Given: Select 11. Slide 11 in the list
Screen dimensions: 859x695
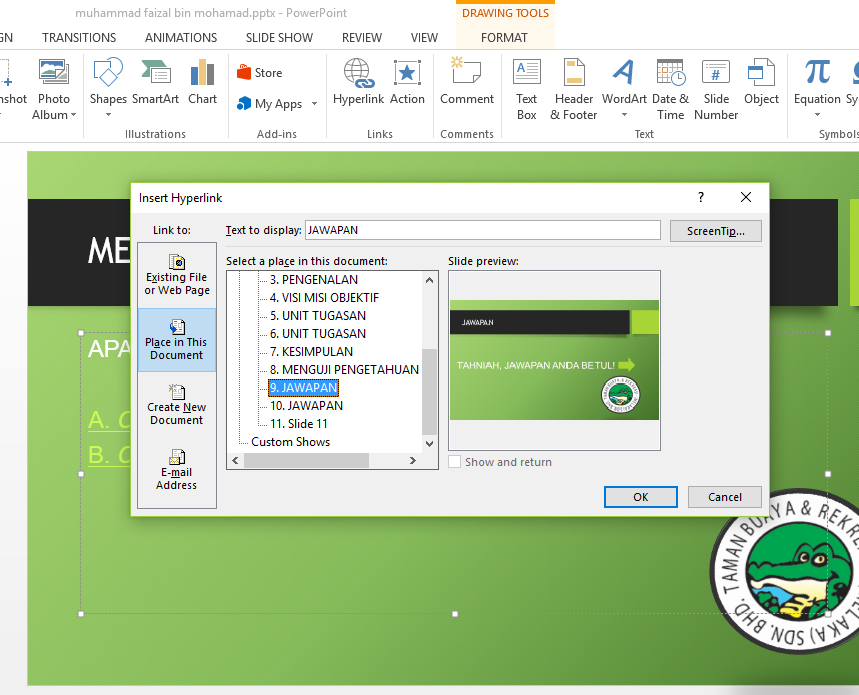Looking at the screenshot, I should click(299, 424).
